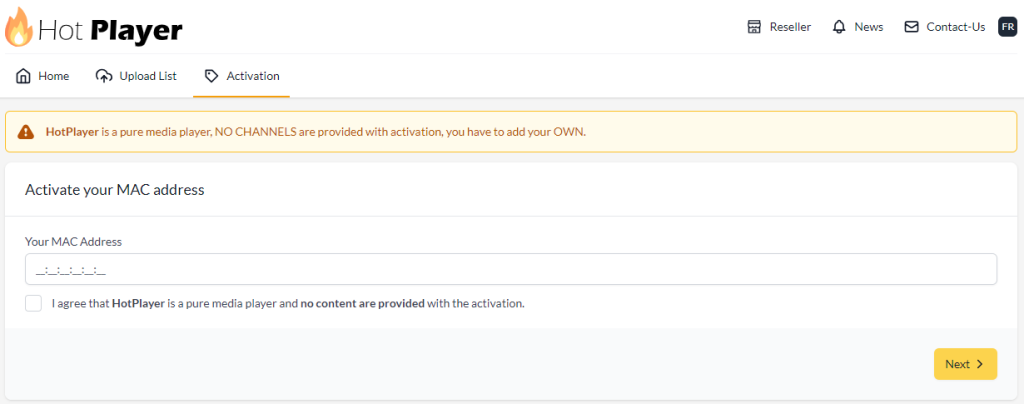Tick the pure media player agreement checkbox

pos(34,303)
